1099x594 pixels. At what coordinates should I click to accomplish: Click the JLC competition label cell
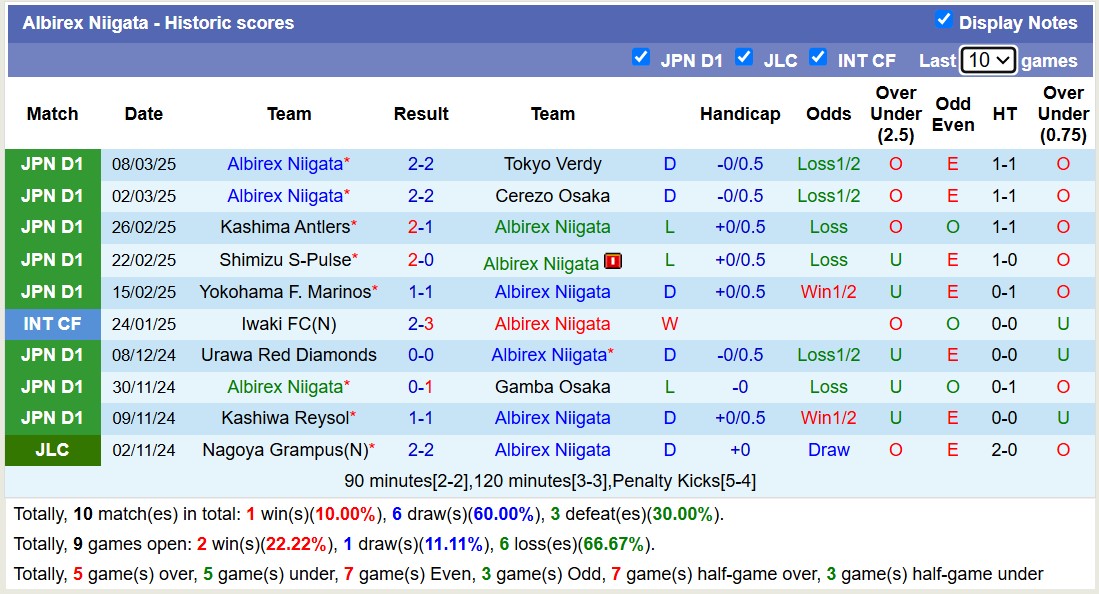tap(52, 450)
